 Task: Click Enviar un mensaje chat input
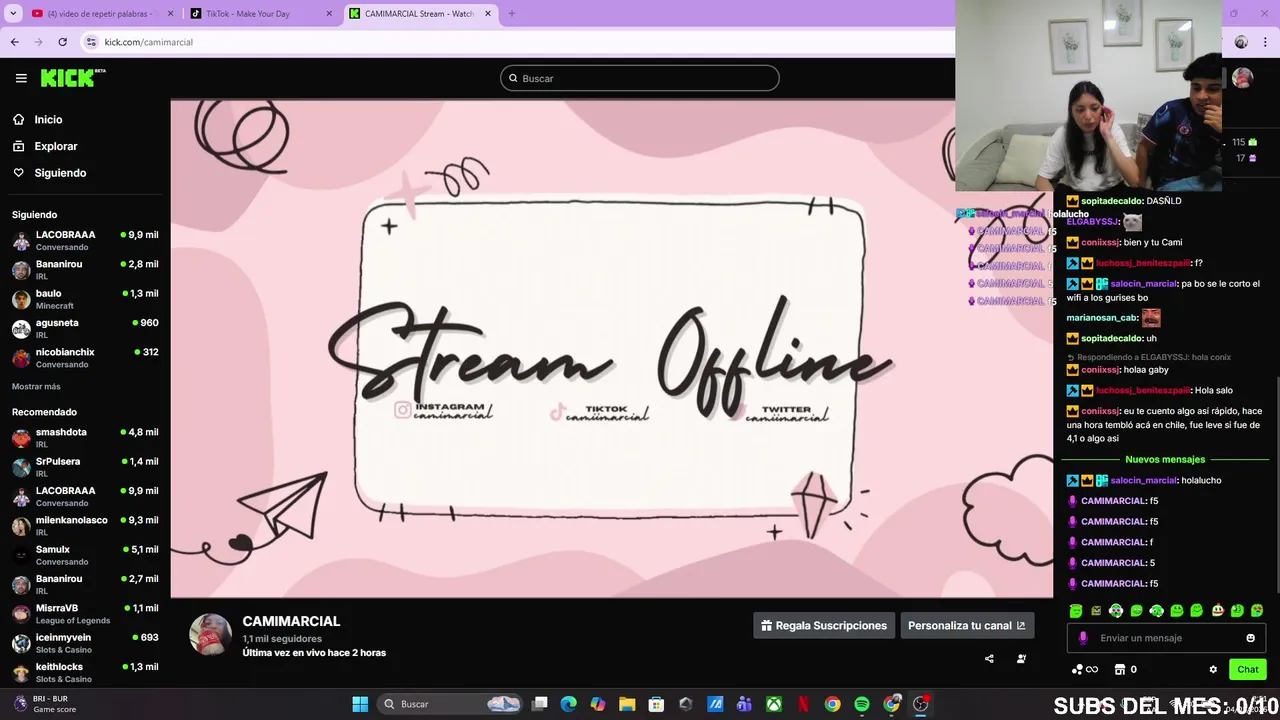1168,638
